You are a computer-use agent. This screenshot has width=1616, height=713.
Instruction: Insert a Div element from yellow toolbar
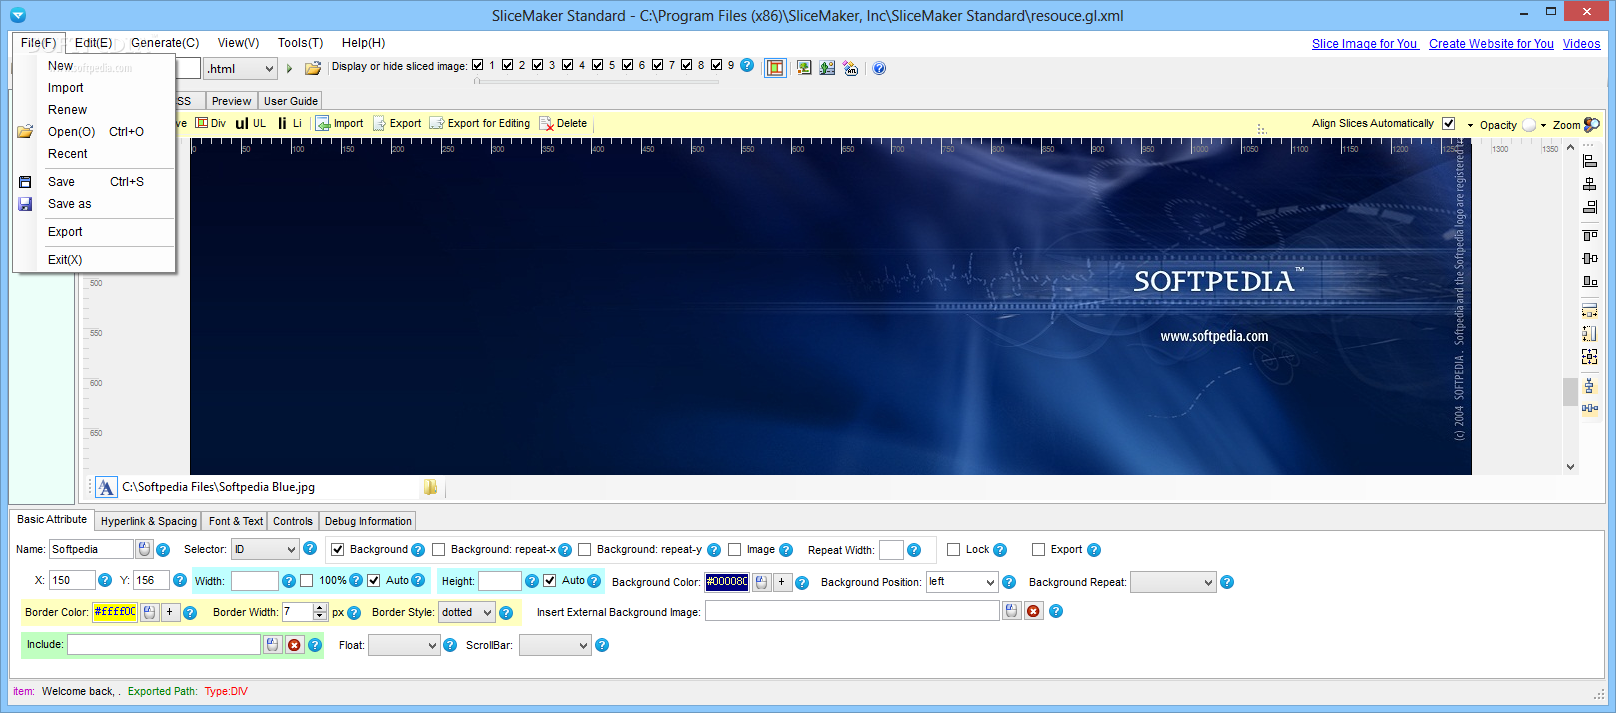[x=210, y=123]
